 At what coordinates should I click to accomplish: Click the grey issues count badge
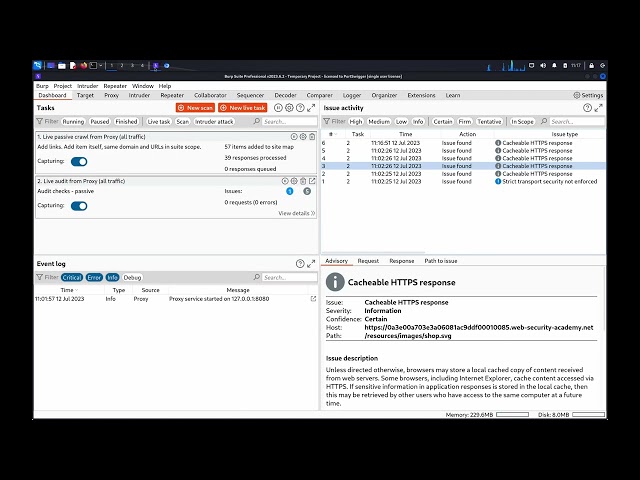(x=307, y=191)
